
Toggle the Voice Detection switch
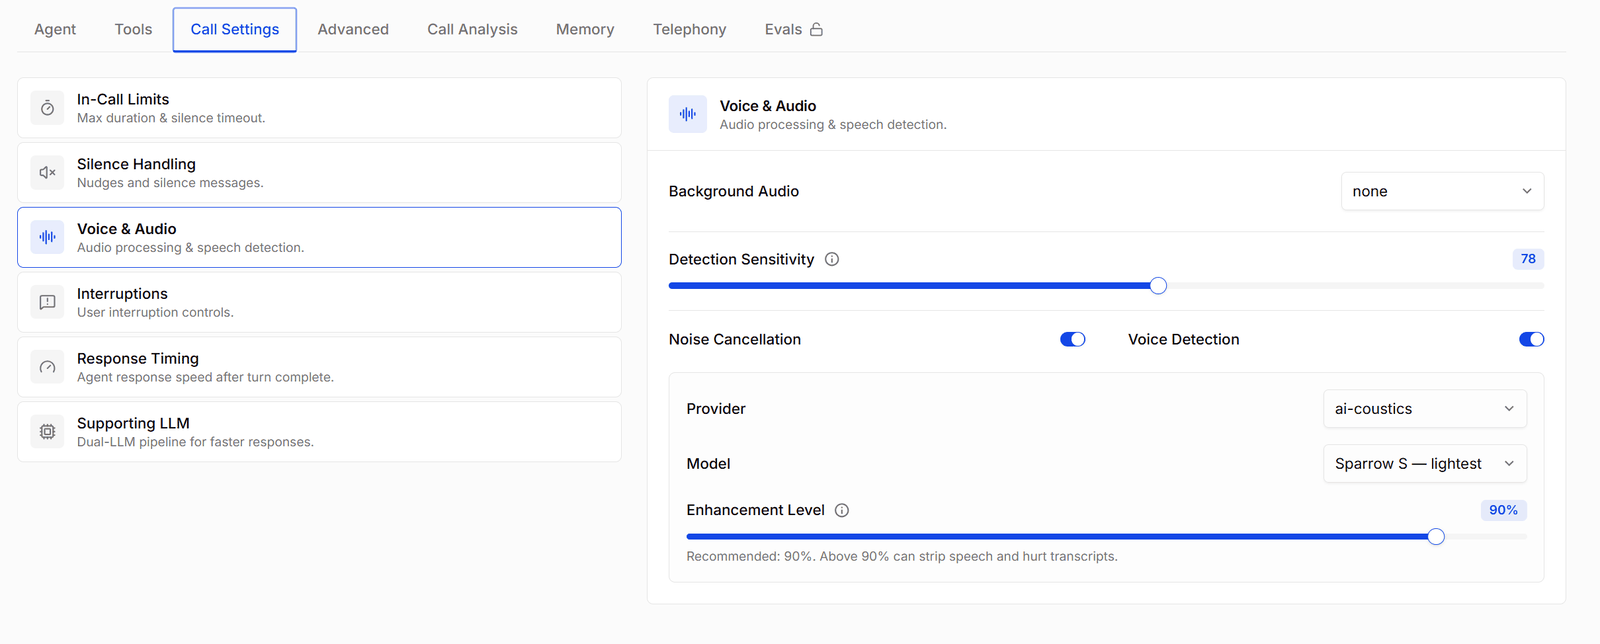tap(1531, 339)
